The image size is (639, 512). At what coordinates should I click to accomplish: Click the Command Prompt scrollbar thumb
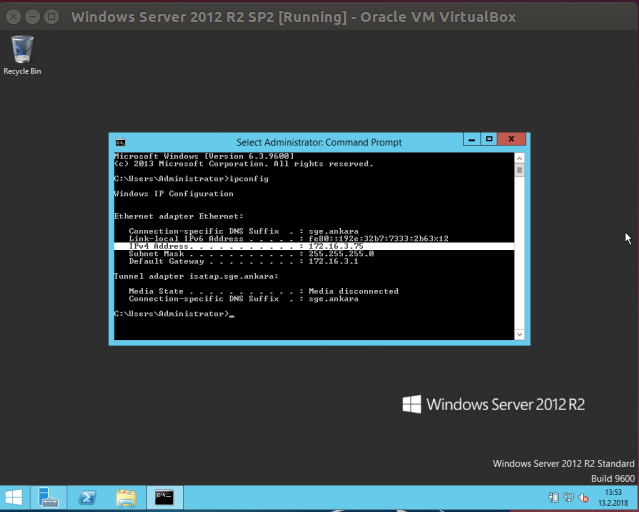point(519,170)
